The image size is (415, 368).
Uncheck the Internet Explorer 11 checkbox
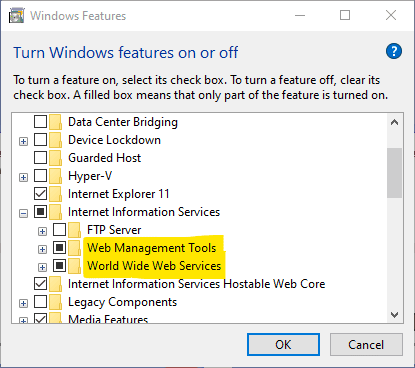(x=41, y=194)
